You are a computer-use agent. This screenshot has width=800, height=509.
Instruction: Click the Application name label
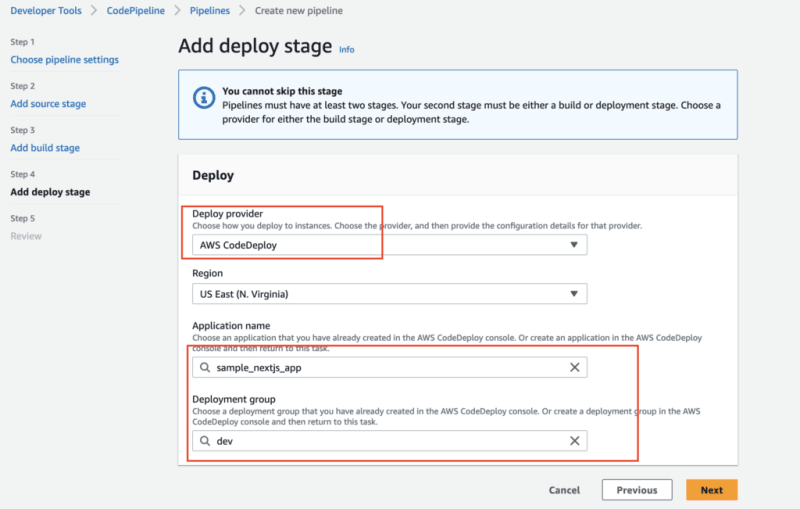pos(231,325)
